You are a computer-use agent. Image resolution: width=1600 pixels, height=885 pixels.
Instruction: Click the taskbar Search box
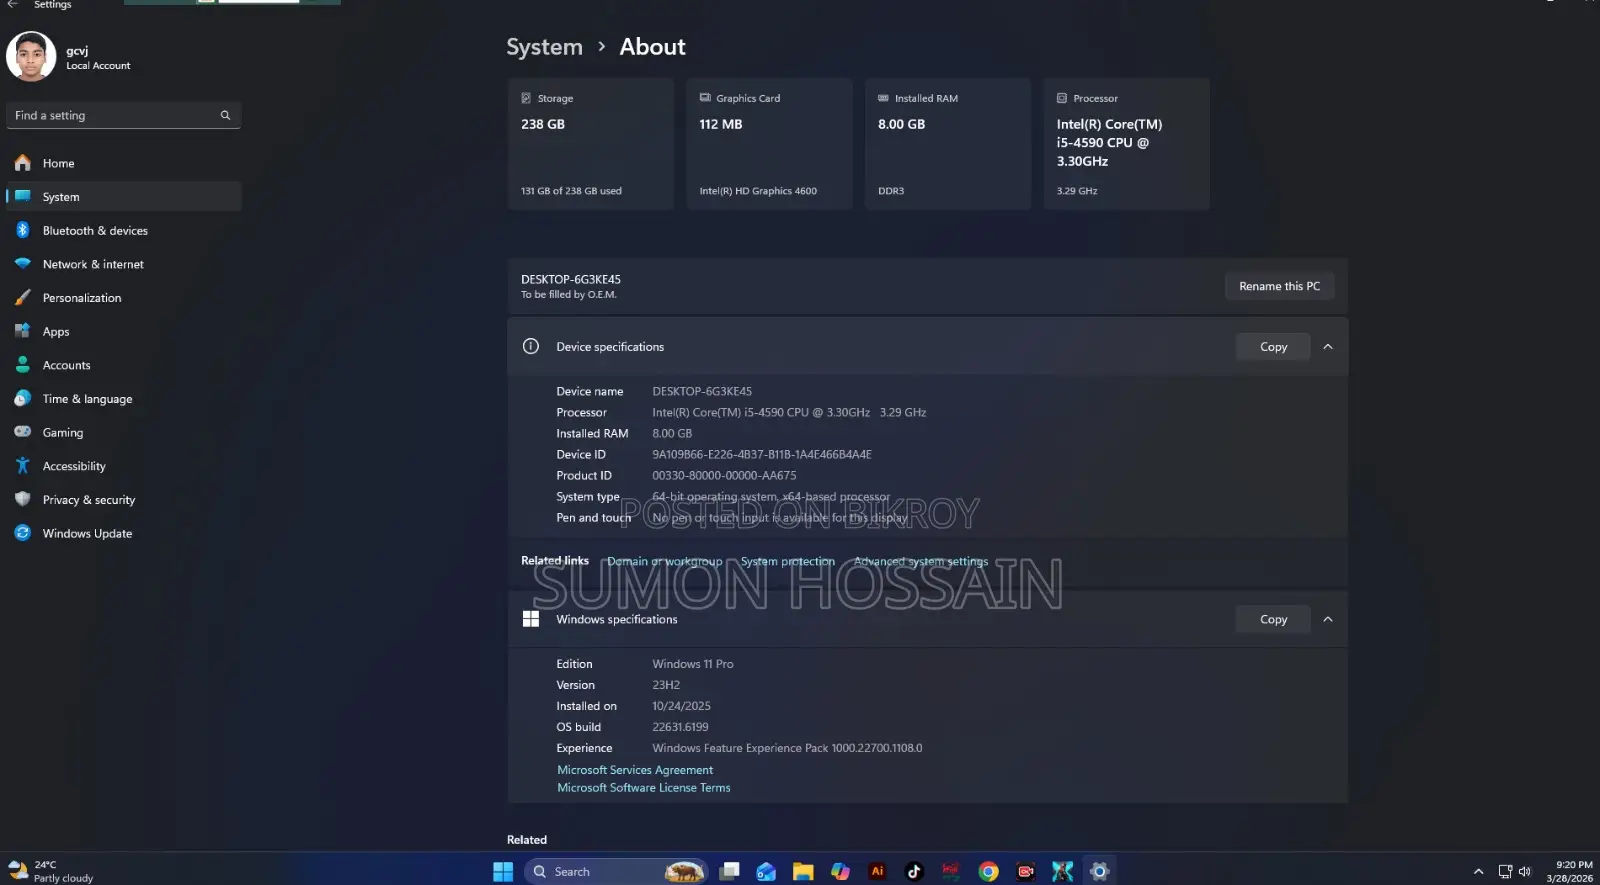tap(617, 872)
